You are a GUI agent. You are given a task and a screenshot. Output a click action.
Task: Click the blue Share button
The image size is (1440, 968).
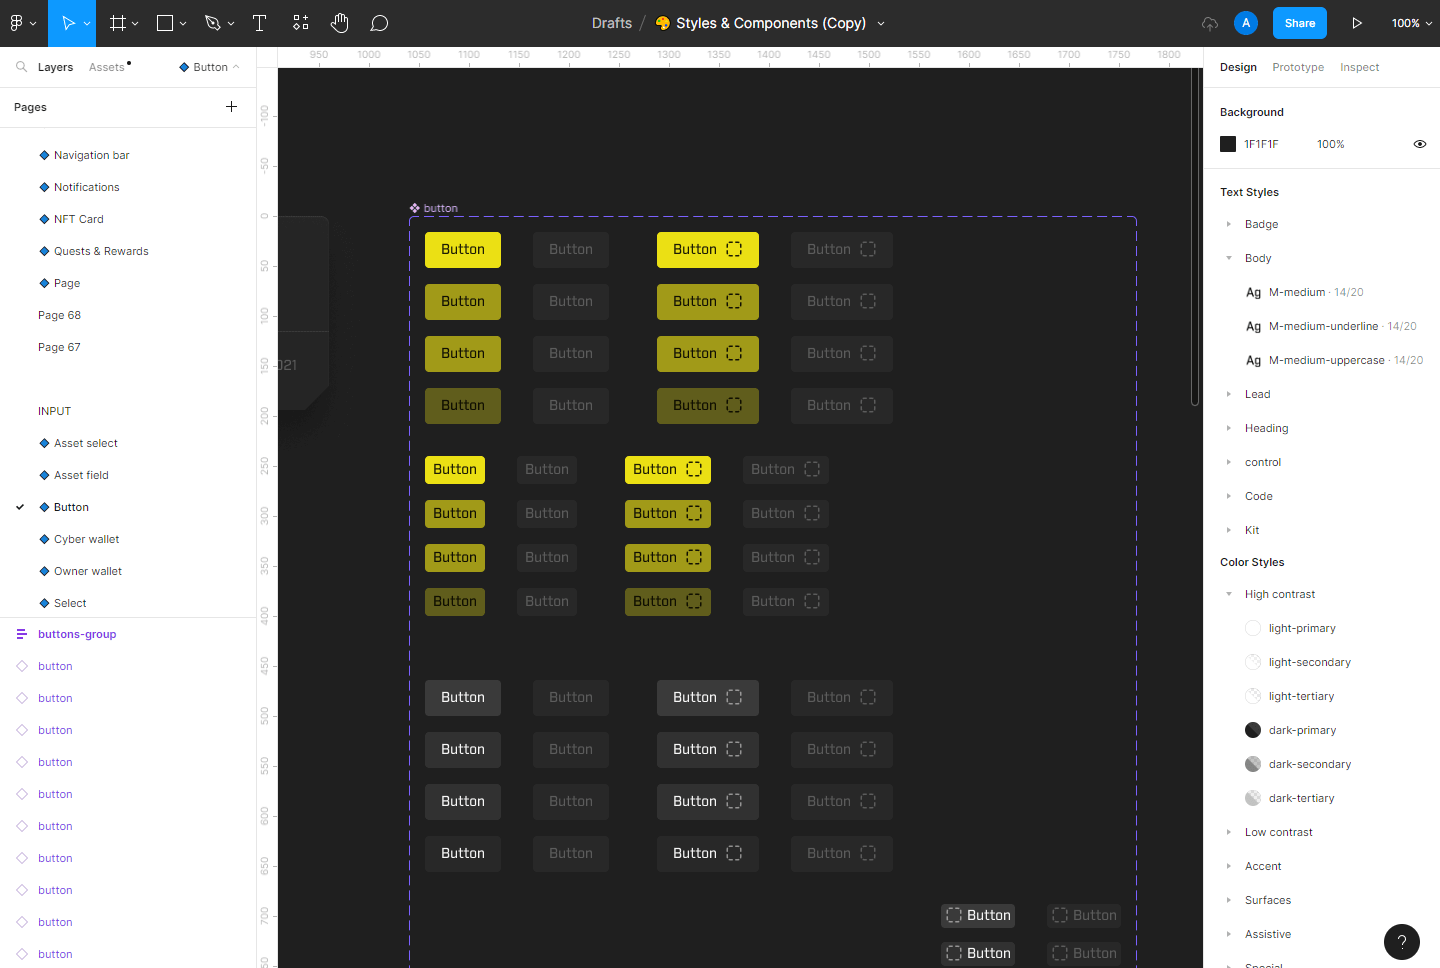point(1299,23)
